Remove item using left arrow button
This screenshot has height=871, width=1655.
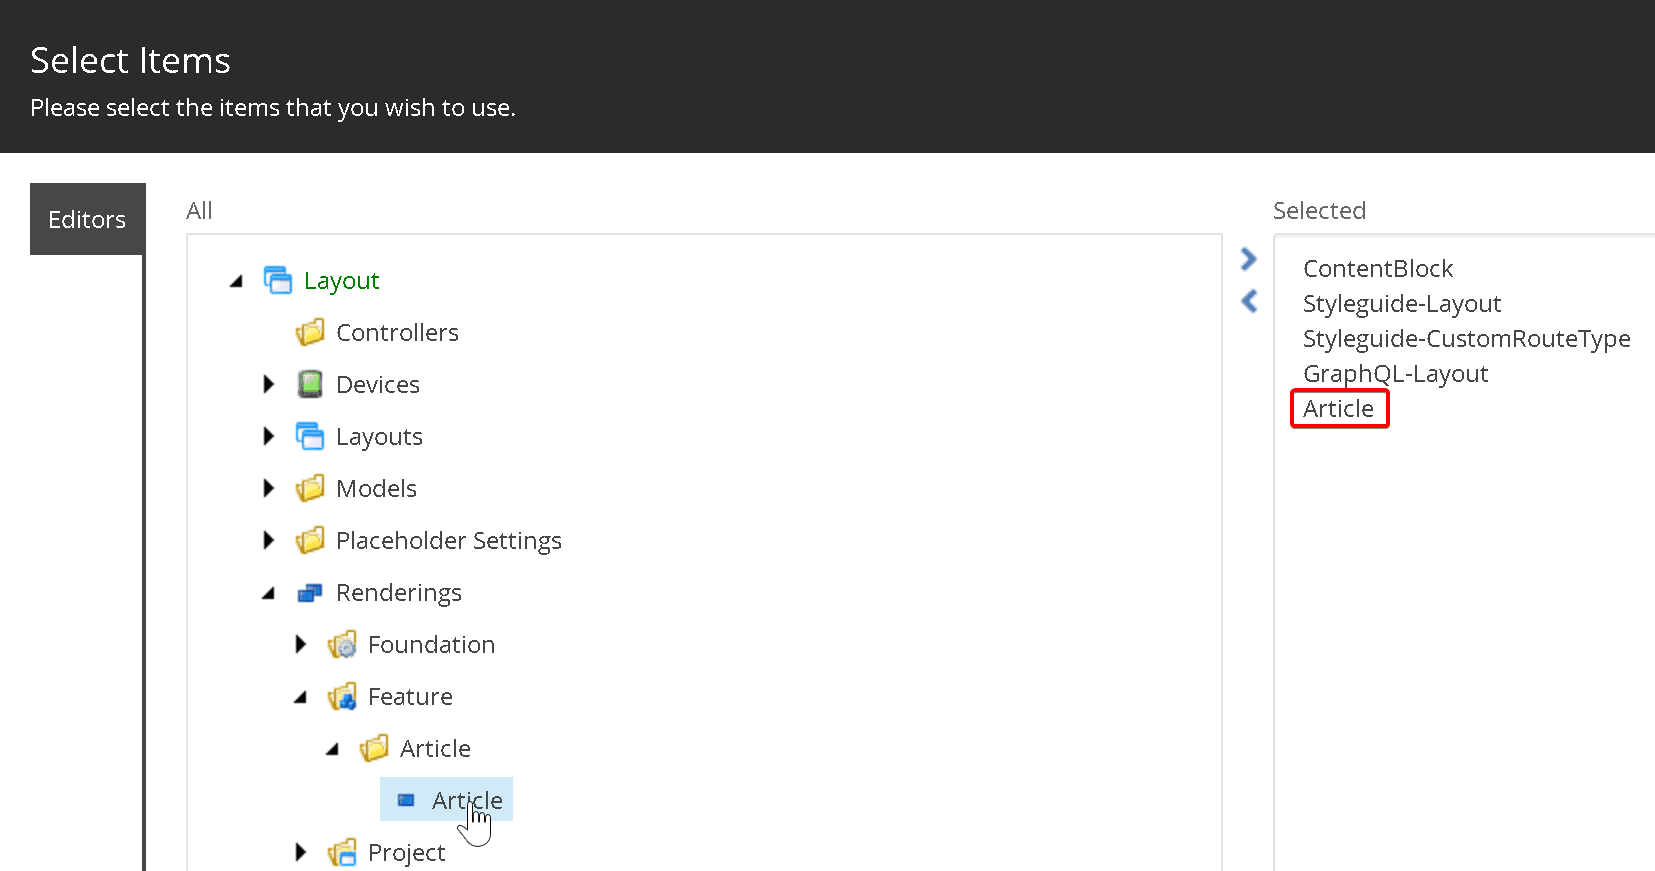[1248, 301]
